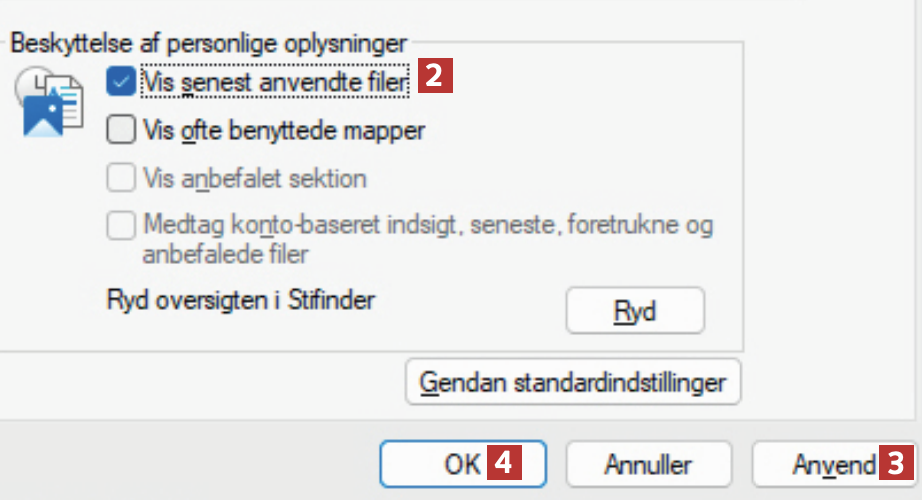Click the red step badge number 2
This screenshot has height=500, width=922.
click(436, 76)
